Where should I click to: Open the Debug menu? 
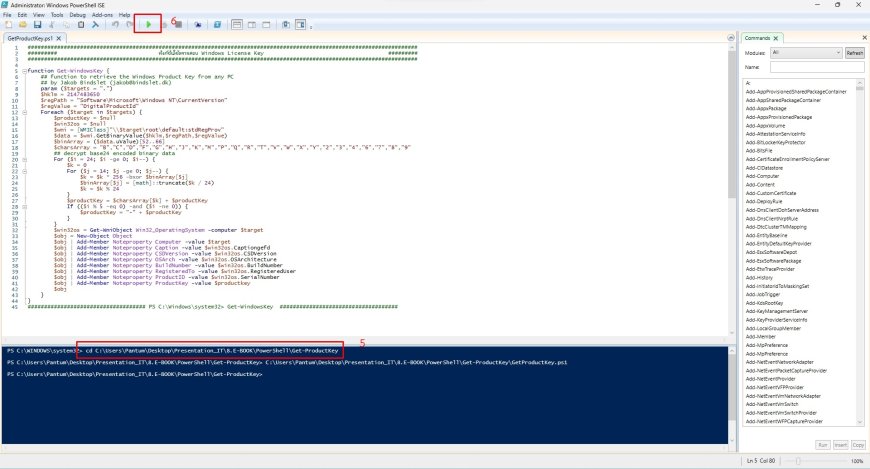[78, 15]
